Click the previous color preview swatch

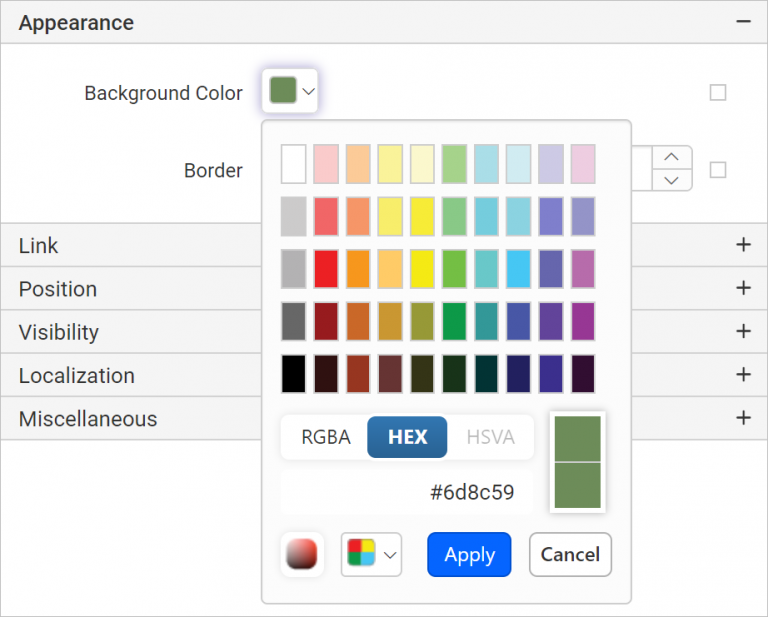point(577,485)
